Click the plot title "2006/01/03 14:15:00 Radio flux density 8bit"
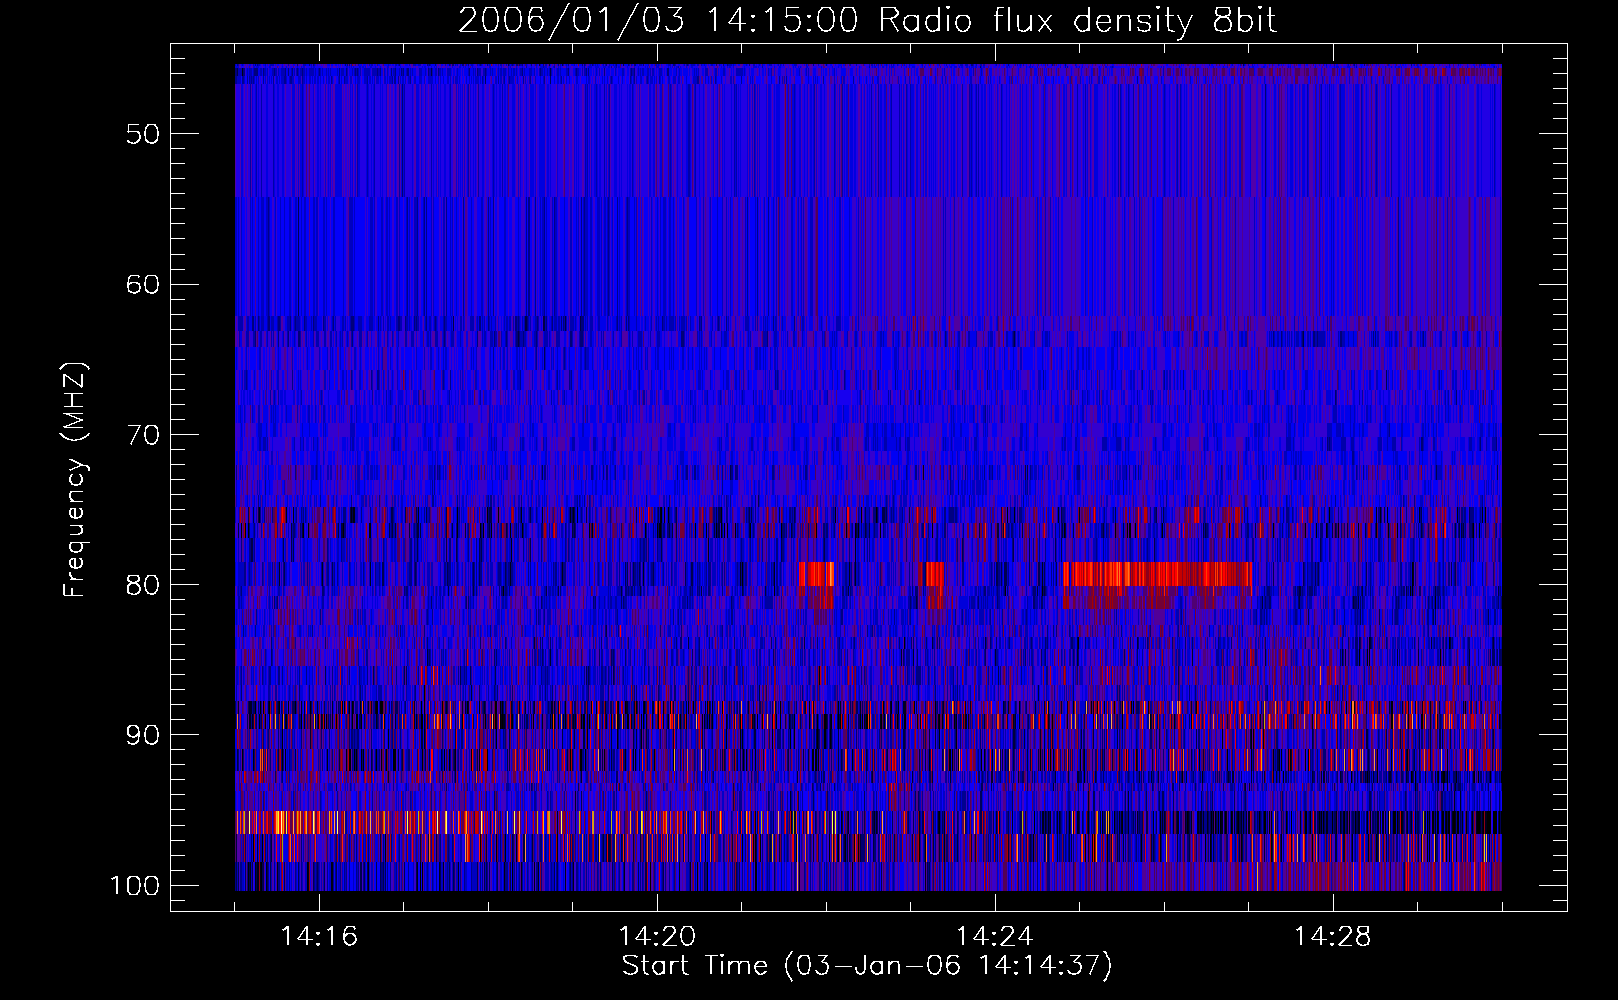 [x=867, y=21]
